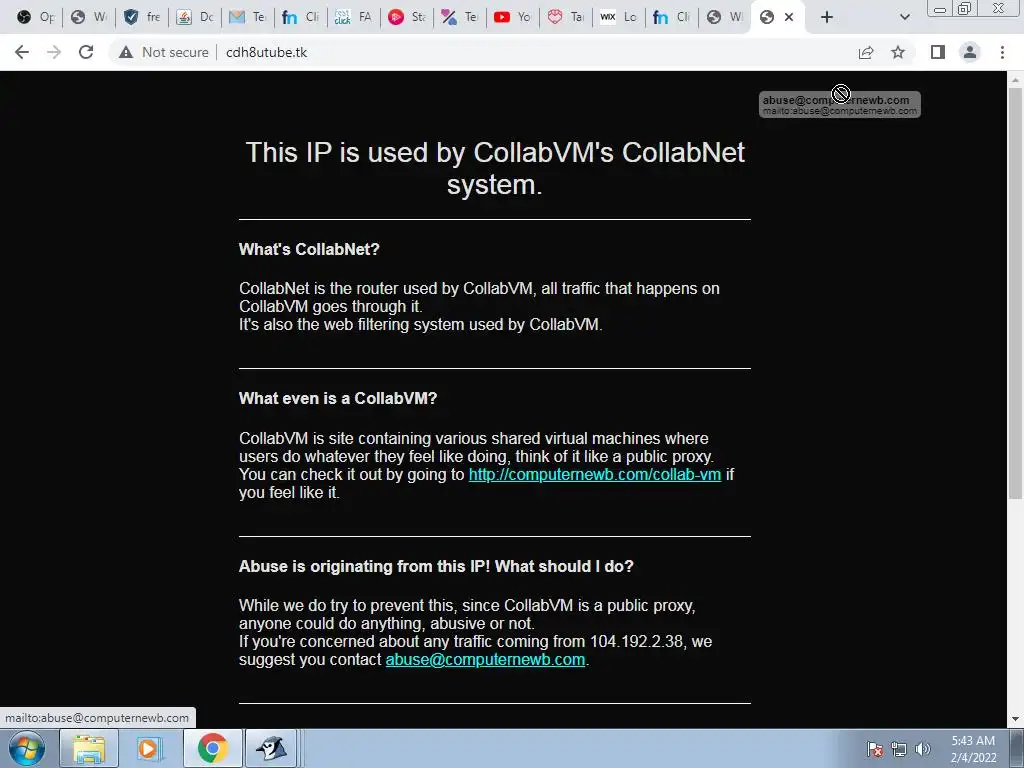Open Windows Explorer from the taskbar
Screen dimensions: 1024x768
[x=88, y=748]
